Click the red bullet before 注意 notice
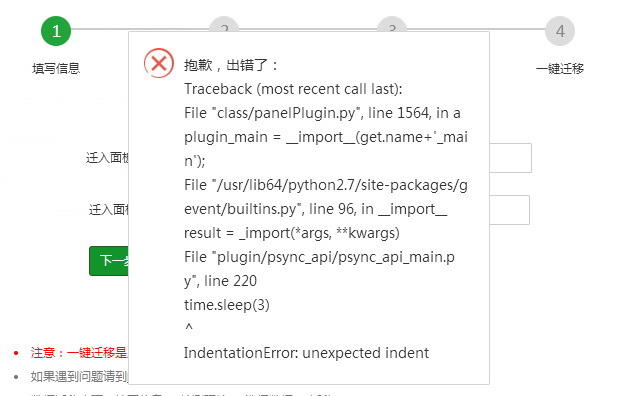Viewport: 636px width, 396px height. pyautogui.click(x=16, y=353)
